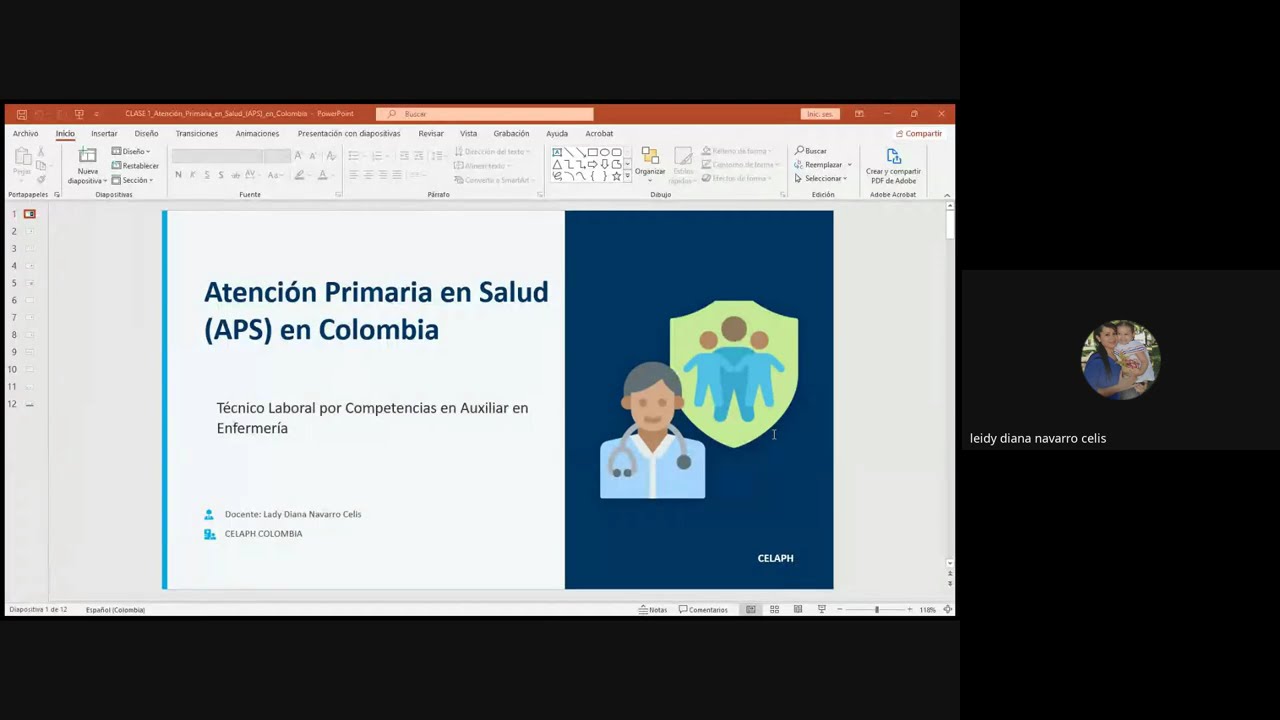Click the Cut scissors icon

click(x=41, y=152)
